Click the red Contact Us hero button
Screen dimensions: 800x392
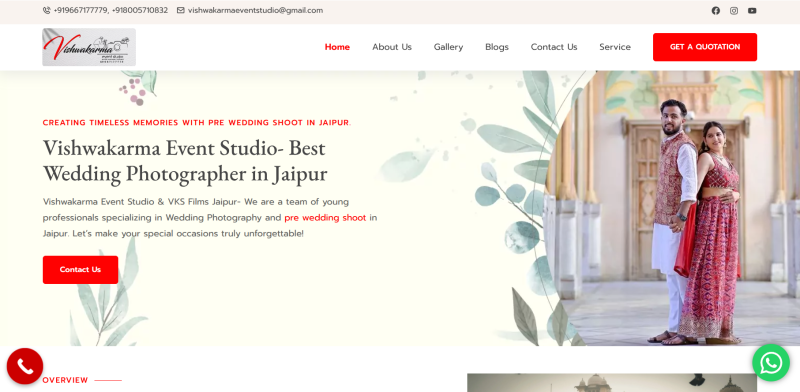[80, 270]
